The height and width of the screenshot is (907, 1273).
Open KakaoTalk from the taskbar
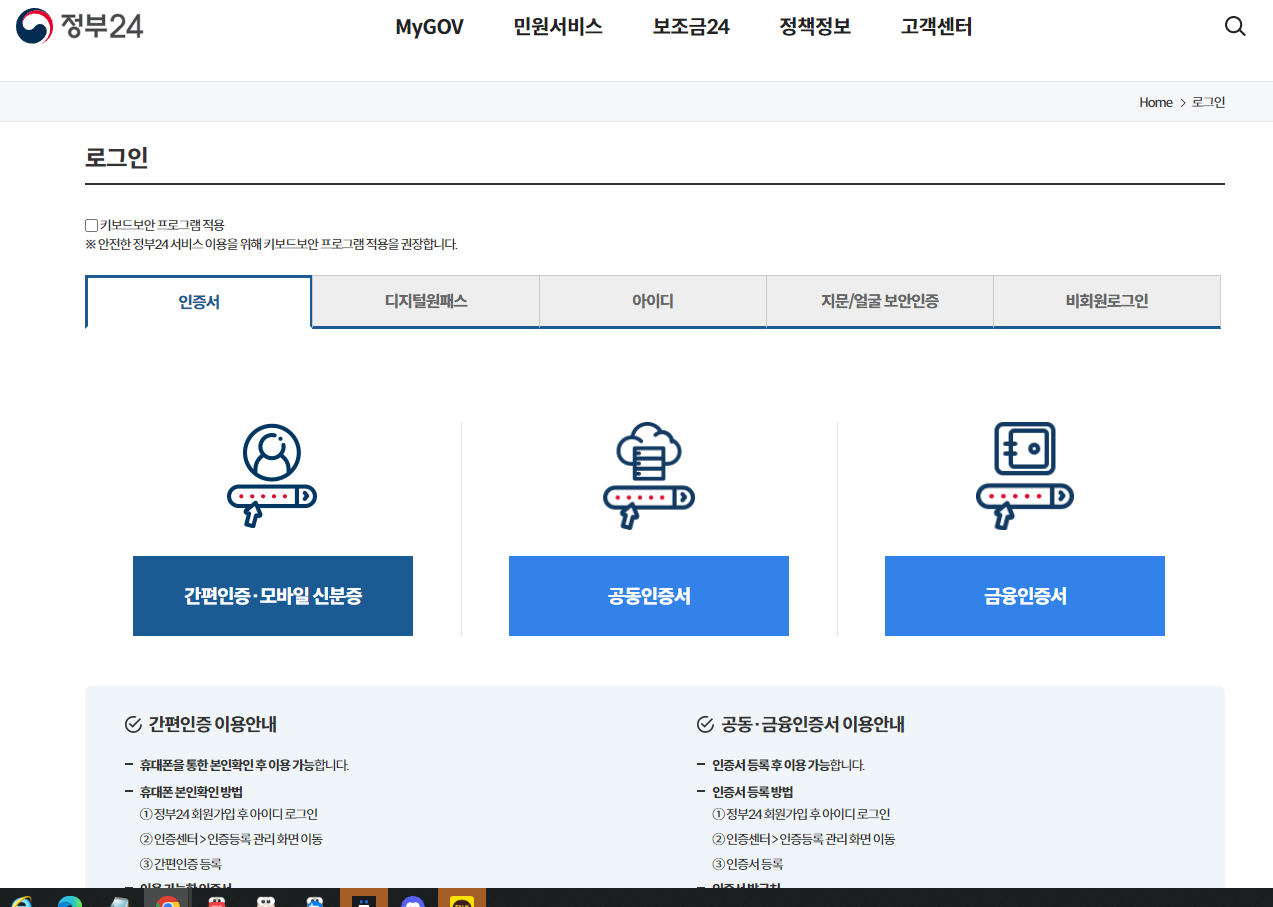[461, 899]
